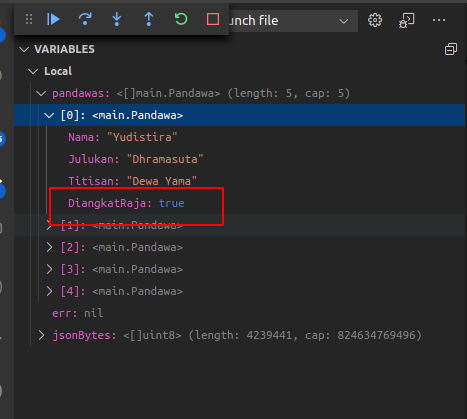Restart the debug session
This screenshot has height=419, width=467.
[181, 19]
